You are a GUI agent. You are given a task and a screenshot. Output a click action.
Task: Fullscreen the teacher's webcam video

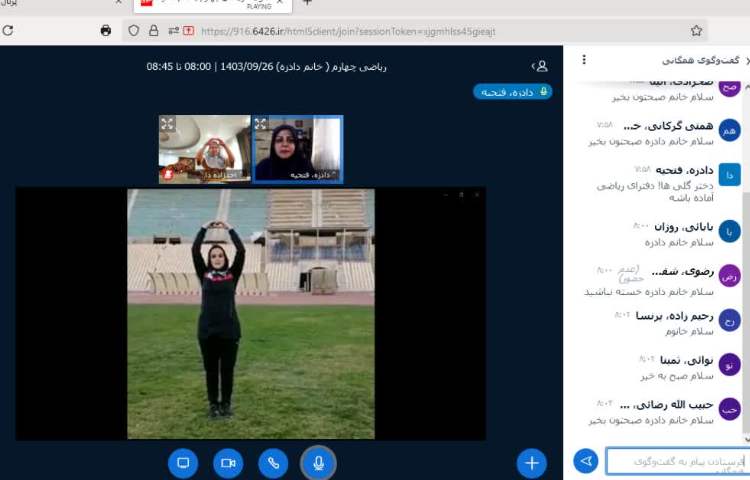[261, 124]
